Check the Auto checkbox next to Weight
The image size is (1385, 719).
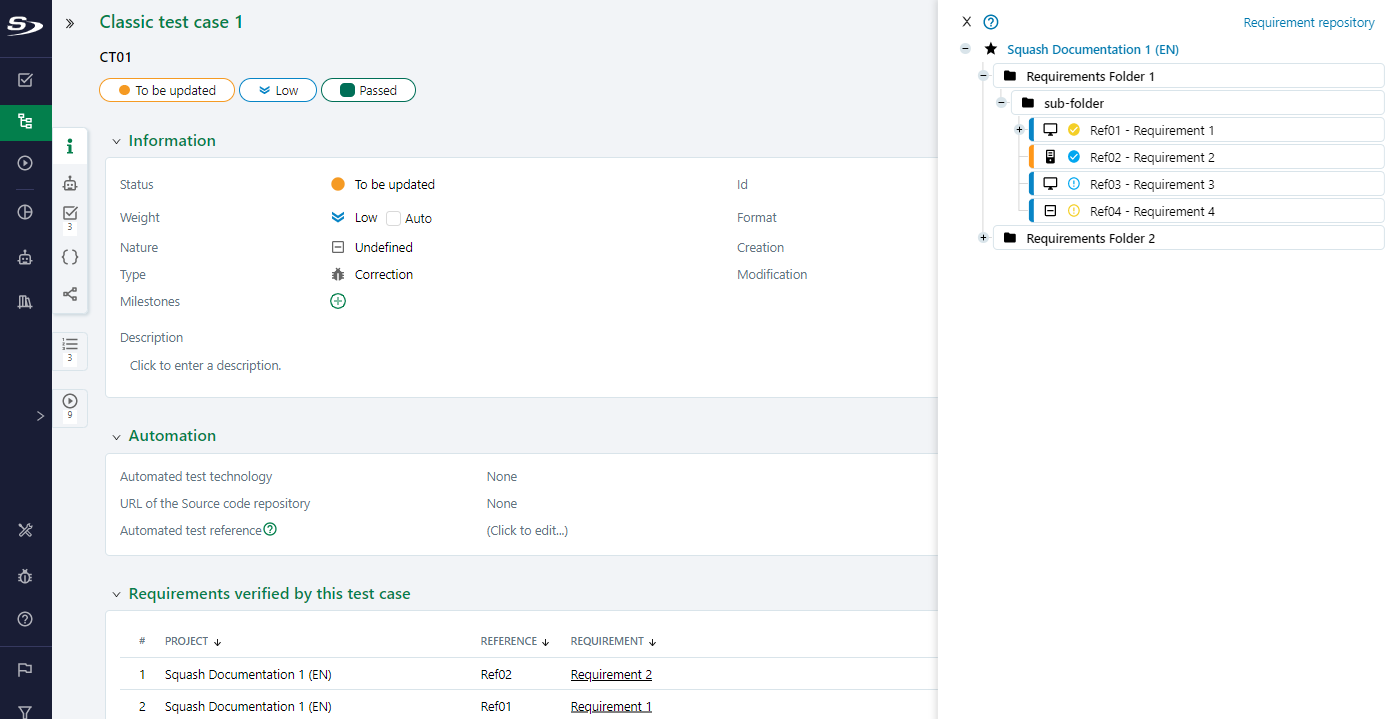[x=391, y=217]
